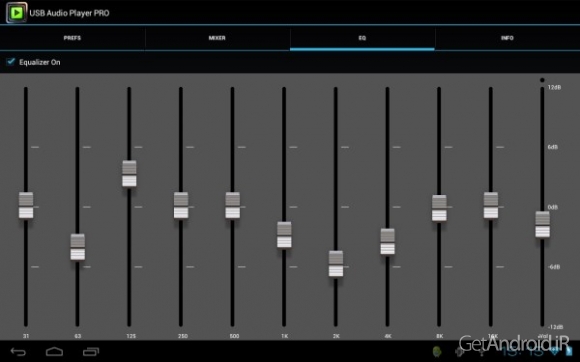Click the 250 Hz band slider handle
Screen dimensions: 580x362
click(181, 205)
